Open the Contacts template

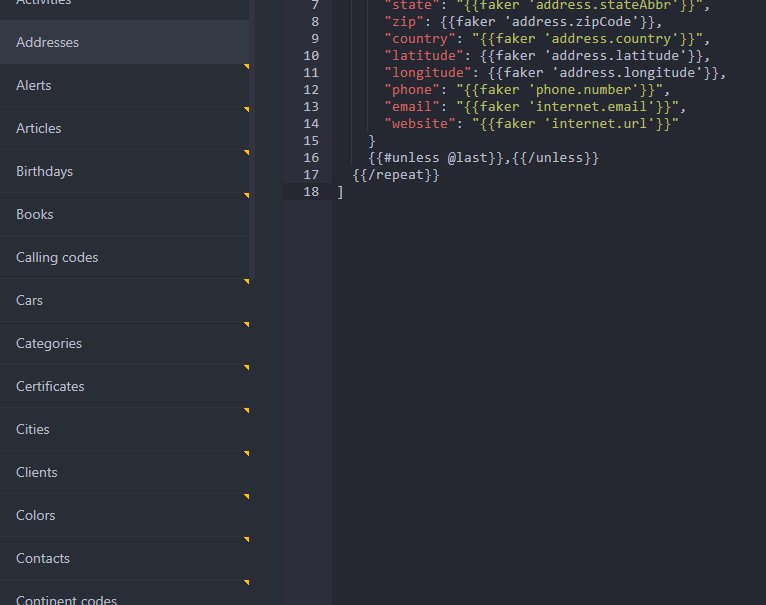pos(43,558)
